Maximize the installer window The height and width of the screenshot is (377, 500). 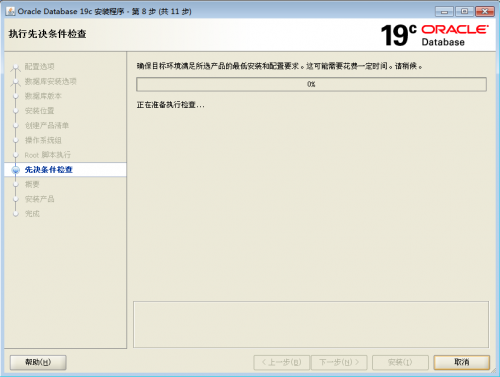tap(464, 12)
